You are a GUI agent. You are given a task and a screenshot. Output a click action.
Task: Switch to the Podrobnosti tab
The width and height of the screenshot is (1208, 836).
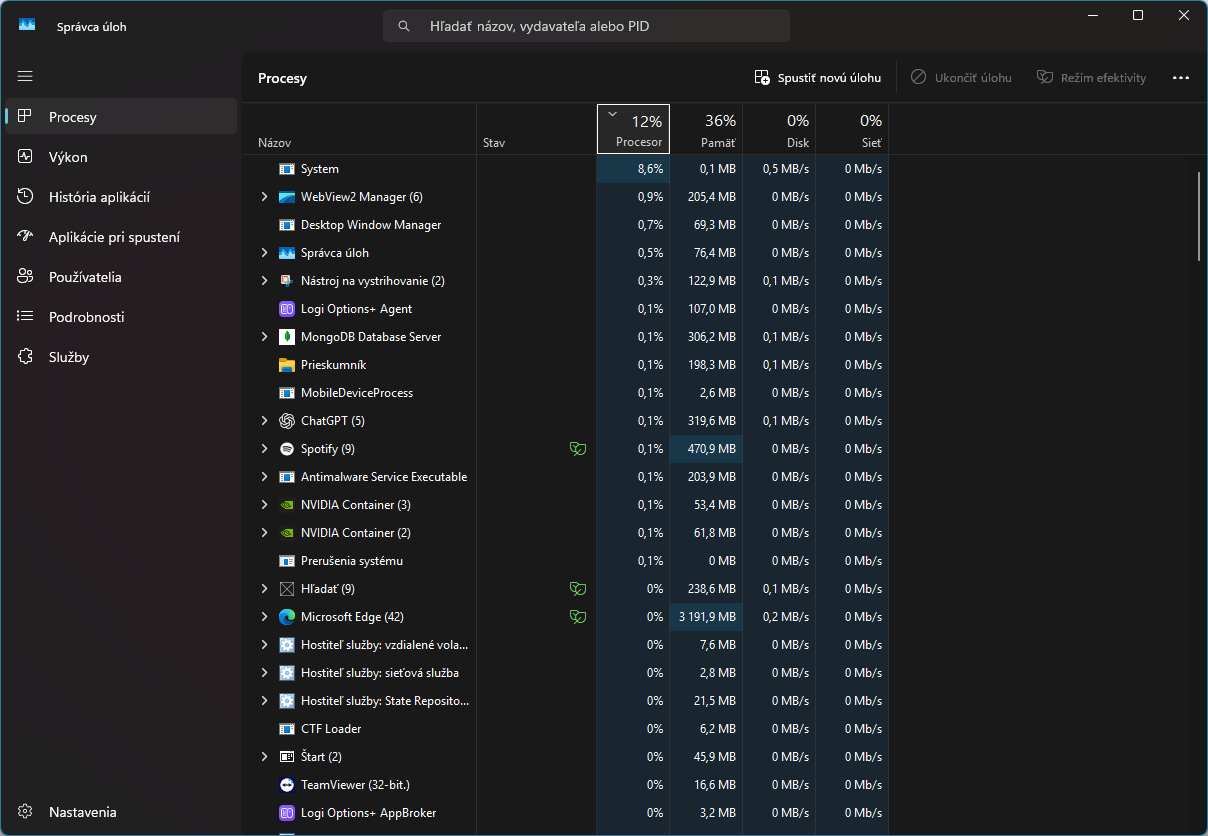tap(121, 317)
